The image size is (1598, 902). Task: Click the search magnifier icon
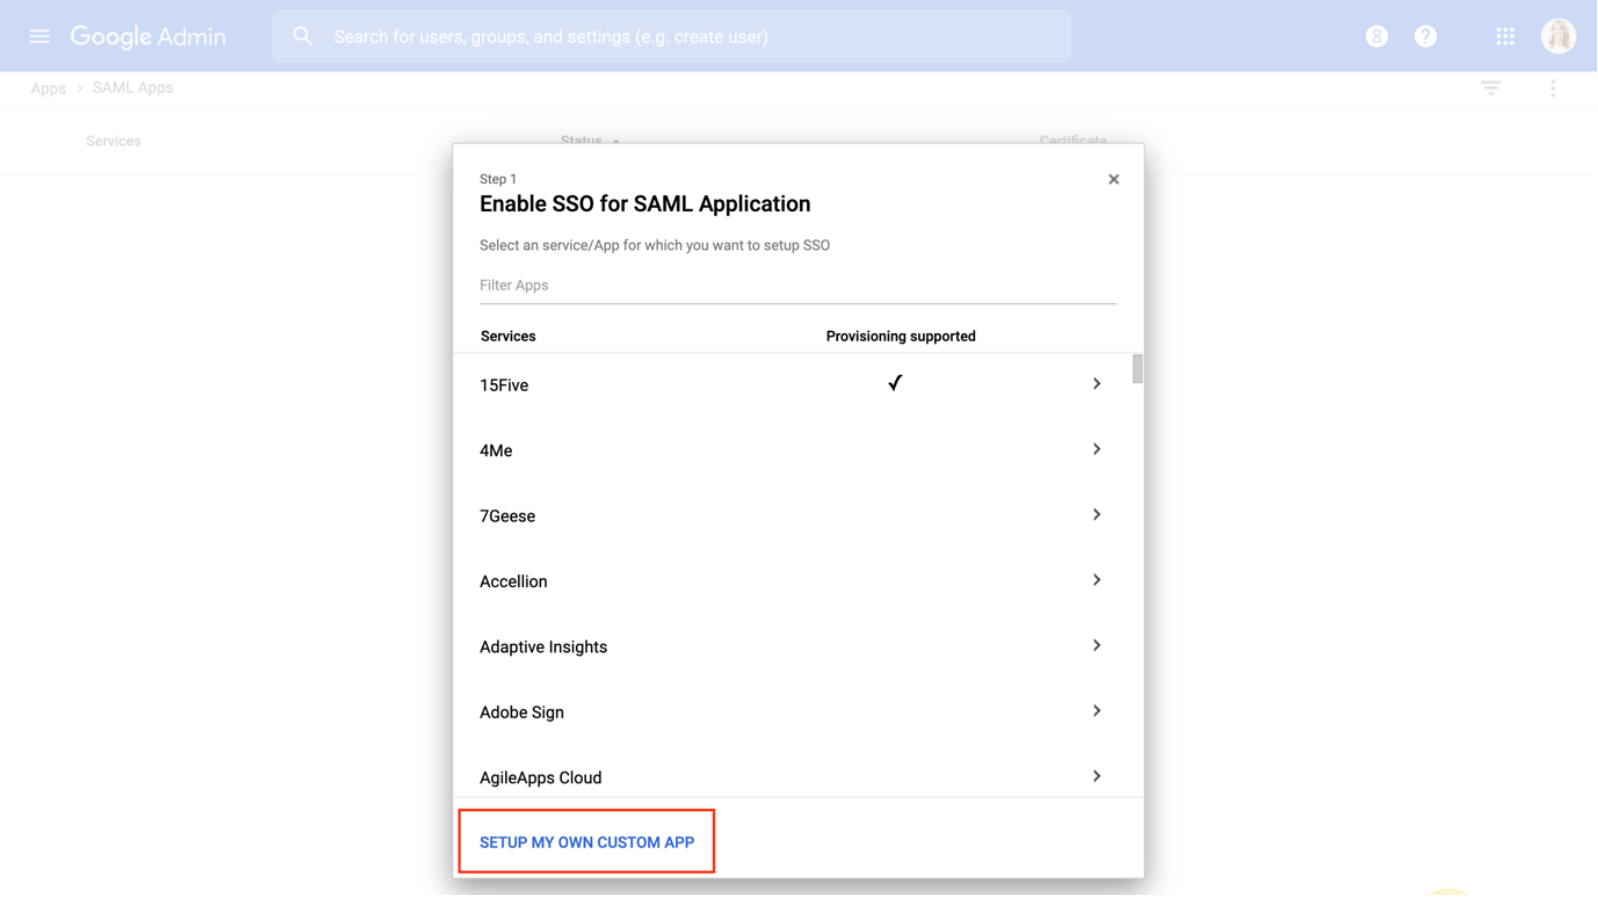pyautogui.click(x=303, y=37)
